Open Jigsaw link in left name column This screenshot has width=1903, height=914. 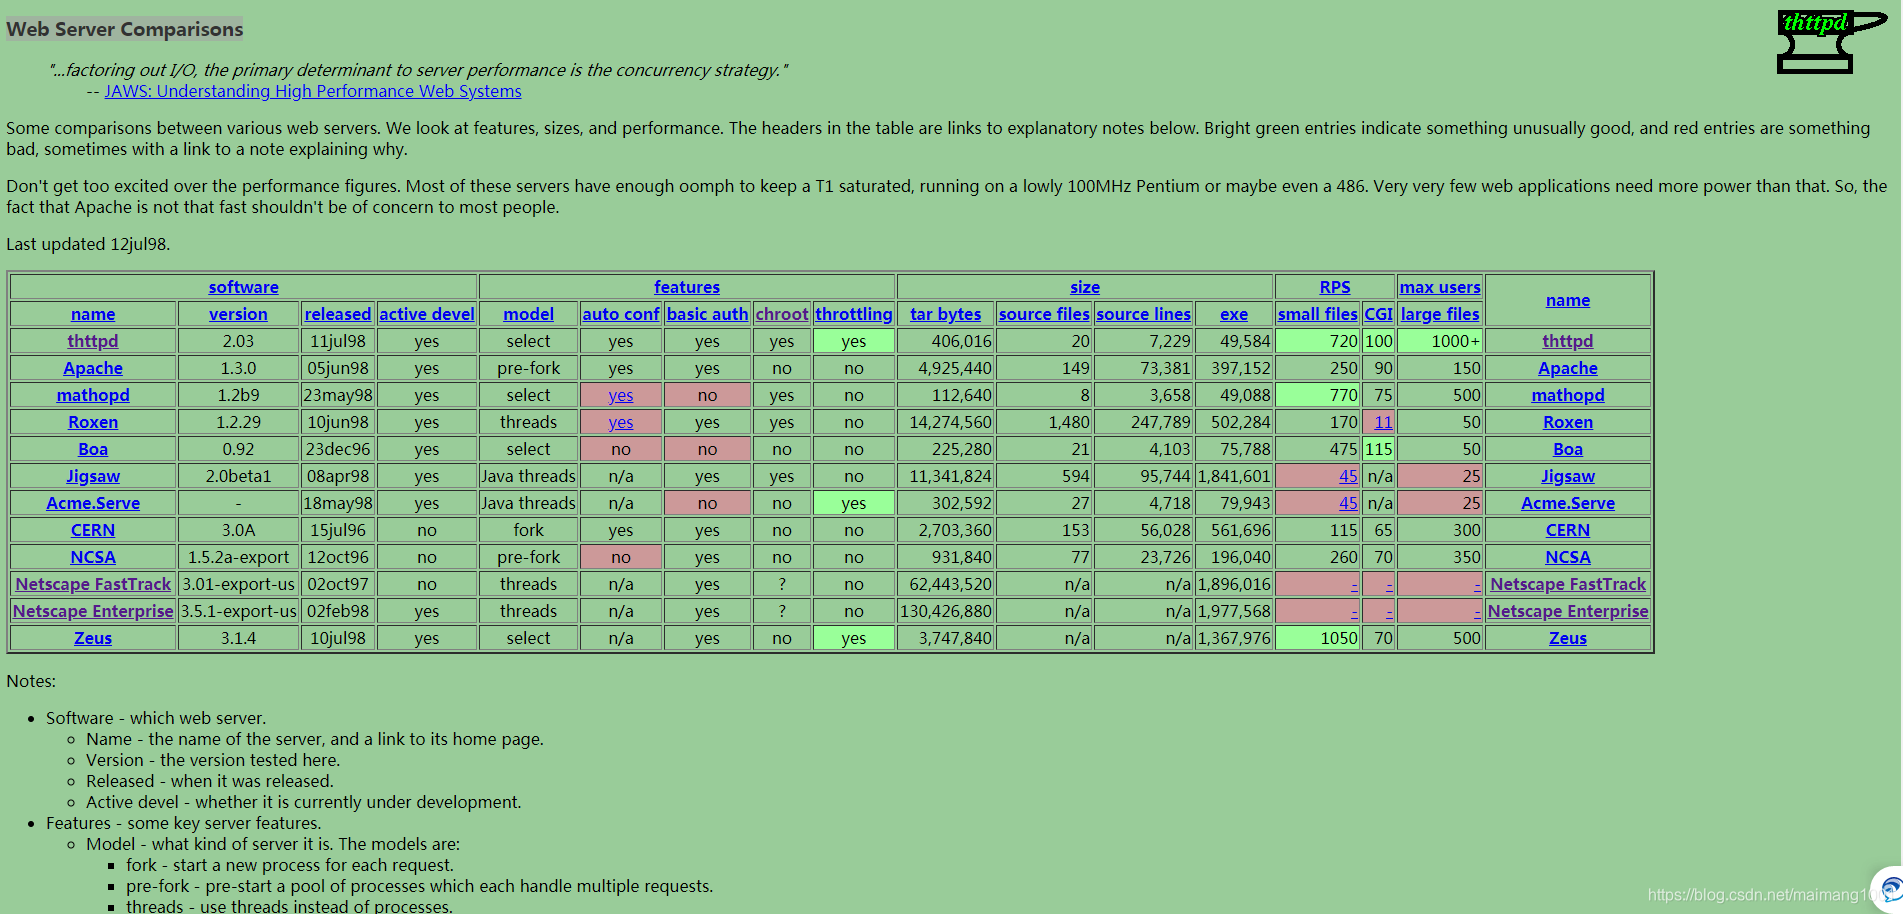93,476
